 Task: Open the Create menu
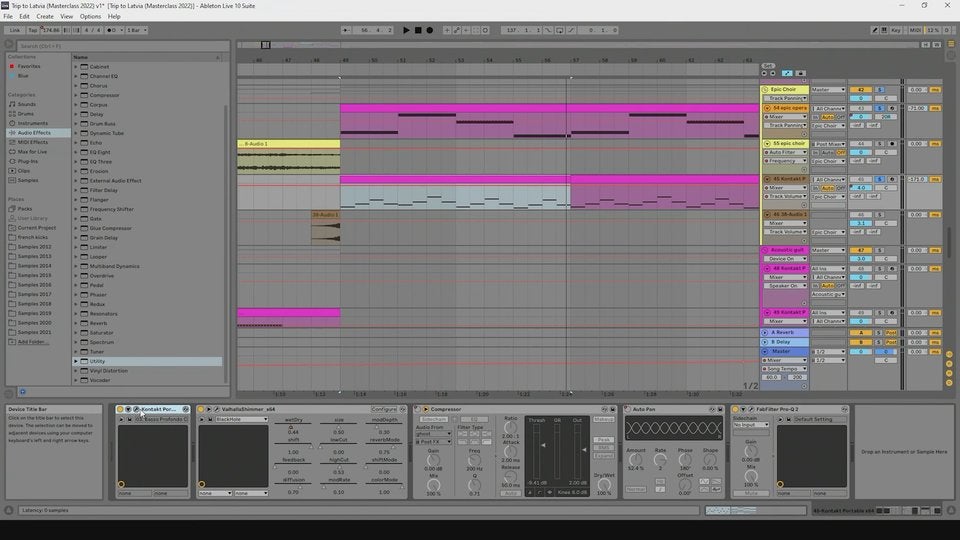[x=45, y=16]
